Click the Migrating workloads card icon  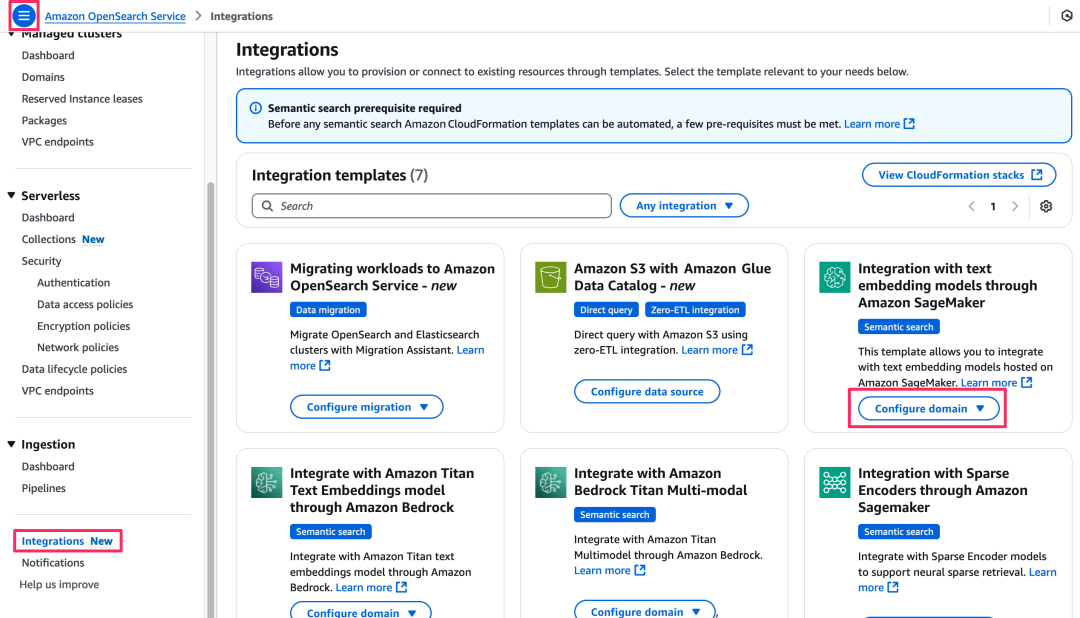[267, 277]
